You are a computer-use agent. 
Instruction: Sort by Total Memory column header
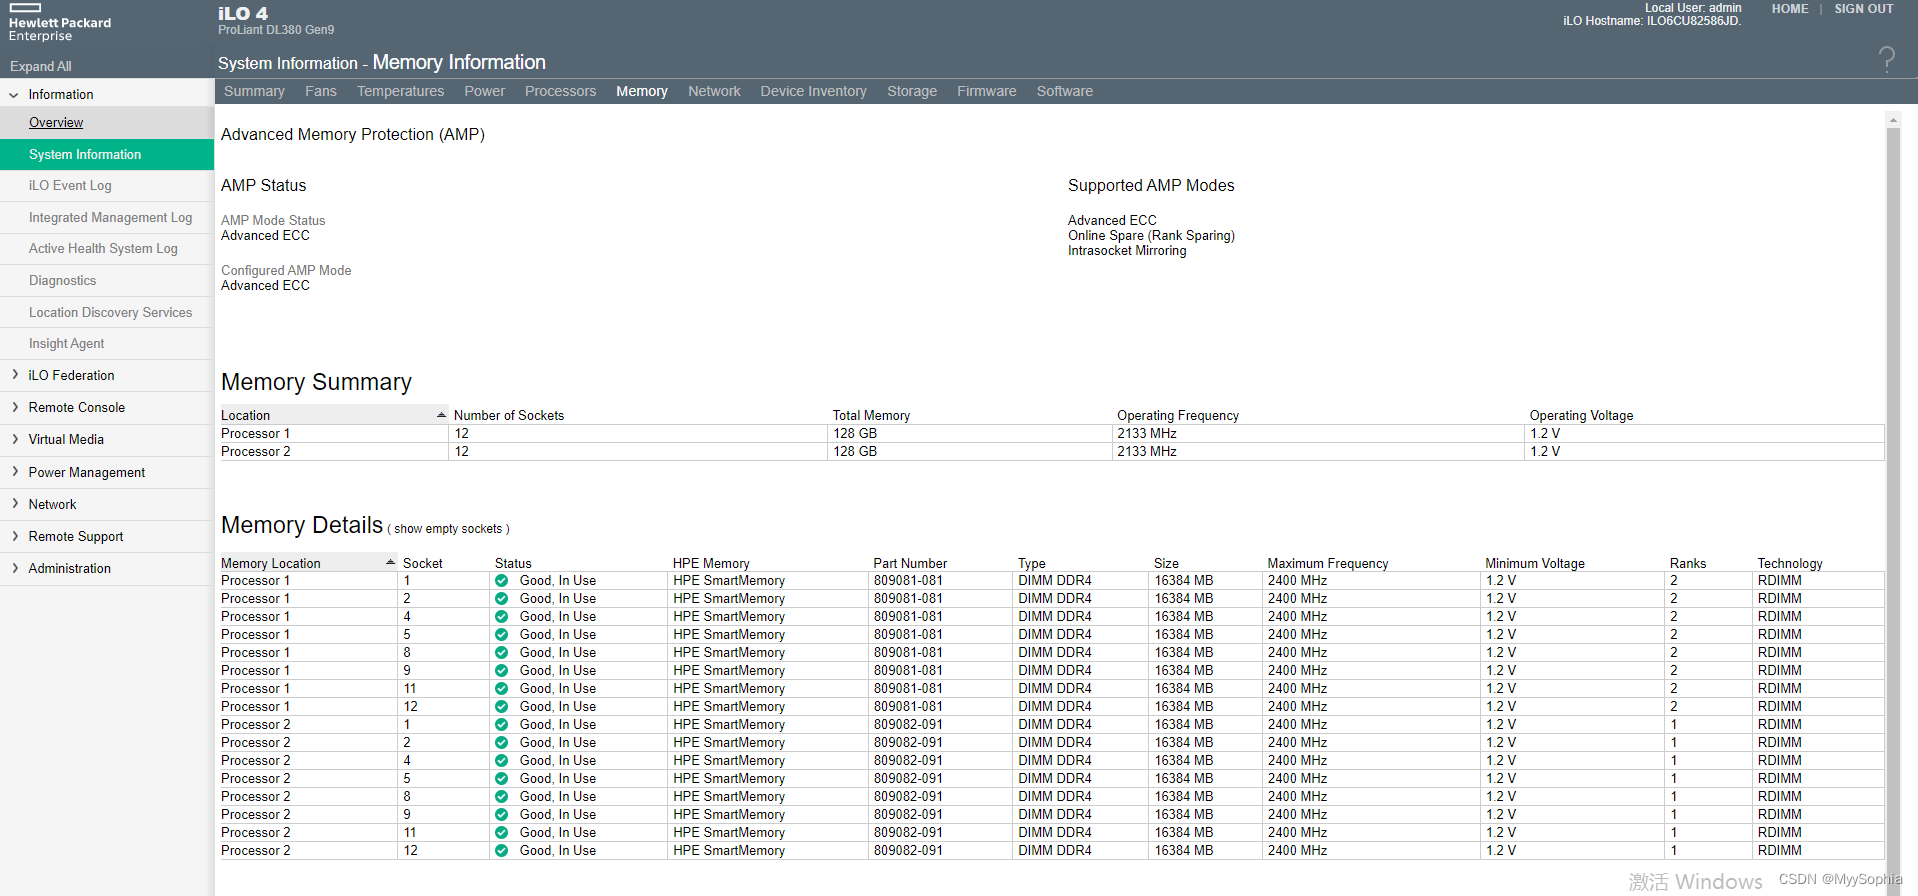871,415
